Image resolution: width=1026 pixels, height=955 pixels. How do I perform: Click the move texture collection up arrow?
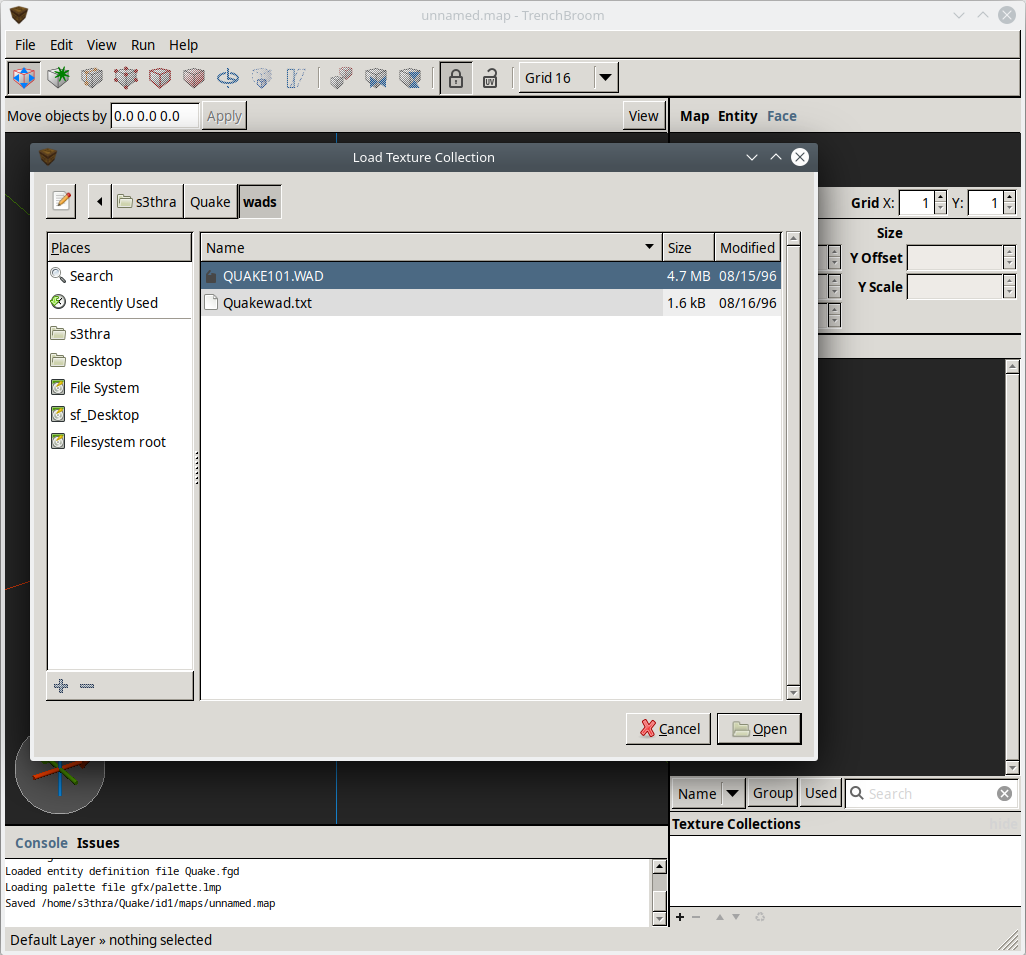click(x=720, y=917)
